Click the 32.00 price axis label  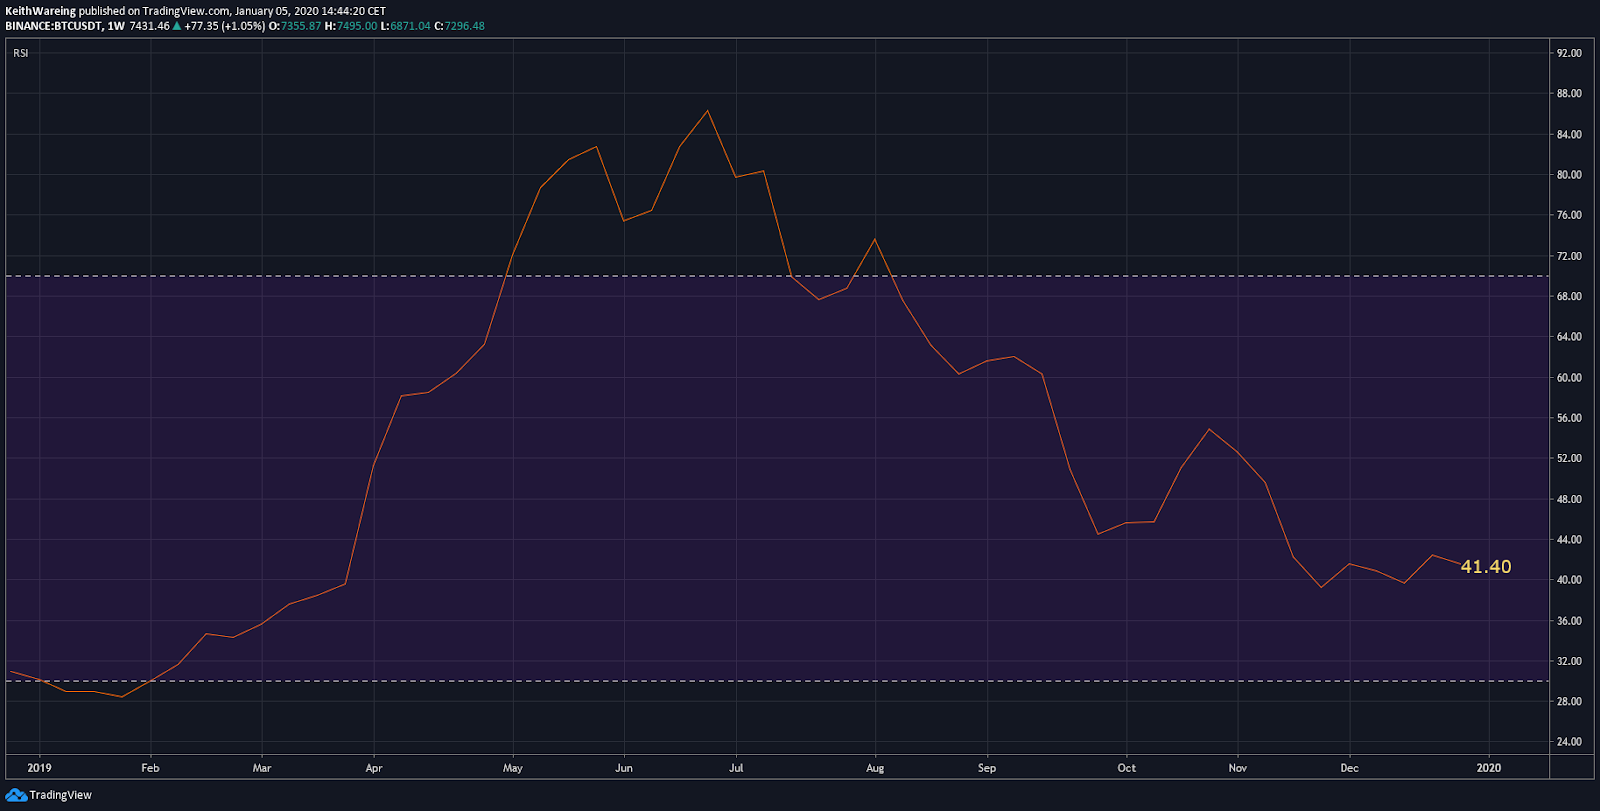coord(1569,661)
